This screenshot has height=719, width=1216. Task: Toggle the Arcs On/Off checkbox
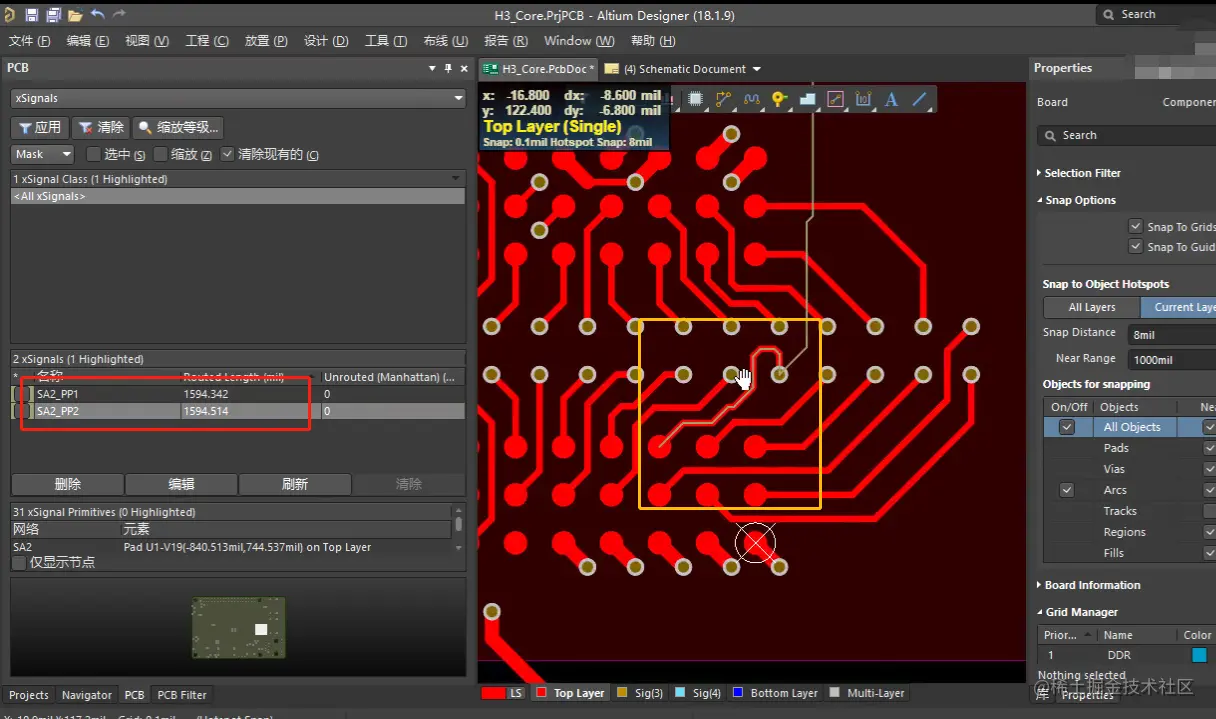tap(1067, 490)
